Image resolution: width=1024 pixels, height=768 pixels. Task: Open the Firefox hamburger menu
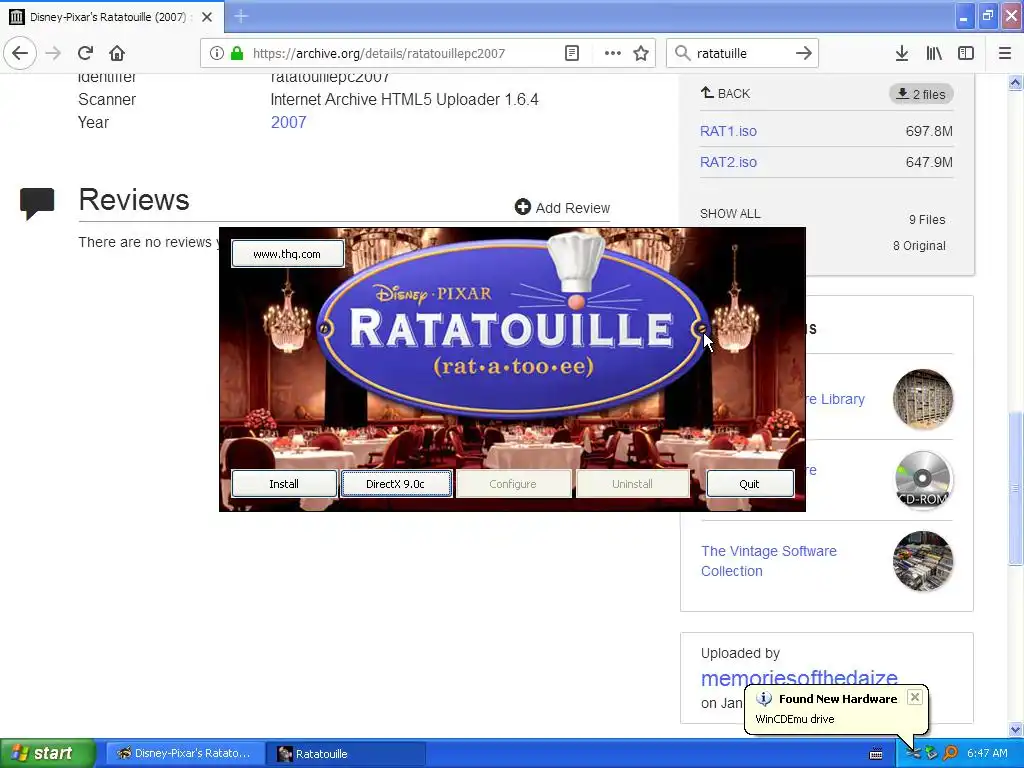pos(1004,53)
